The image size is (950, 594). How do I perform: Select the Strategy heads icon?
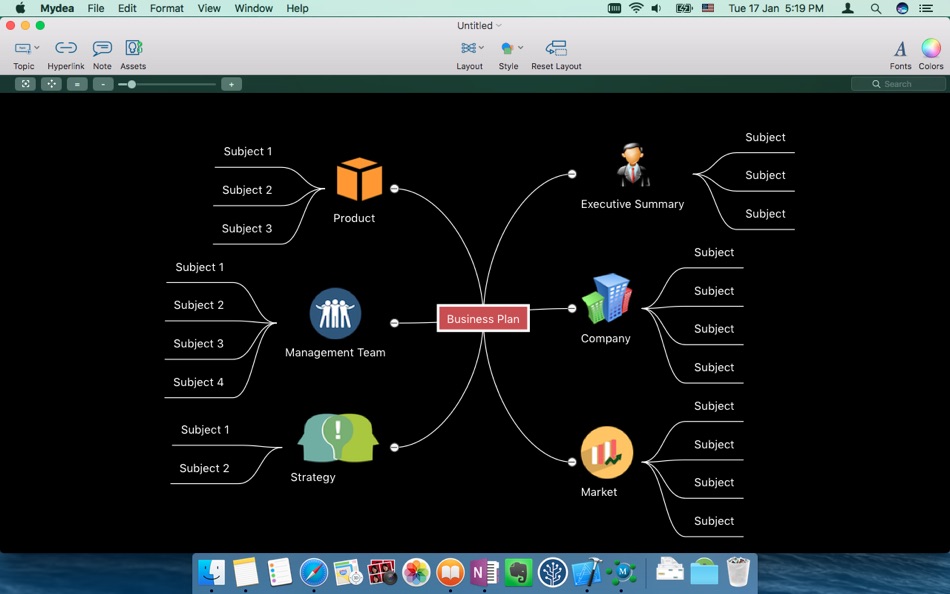coord(338,438)
